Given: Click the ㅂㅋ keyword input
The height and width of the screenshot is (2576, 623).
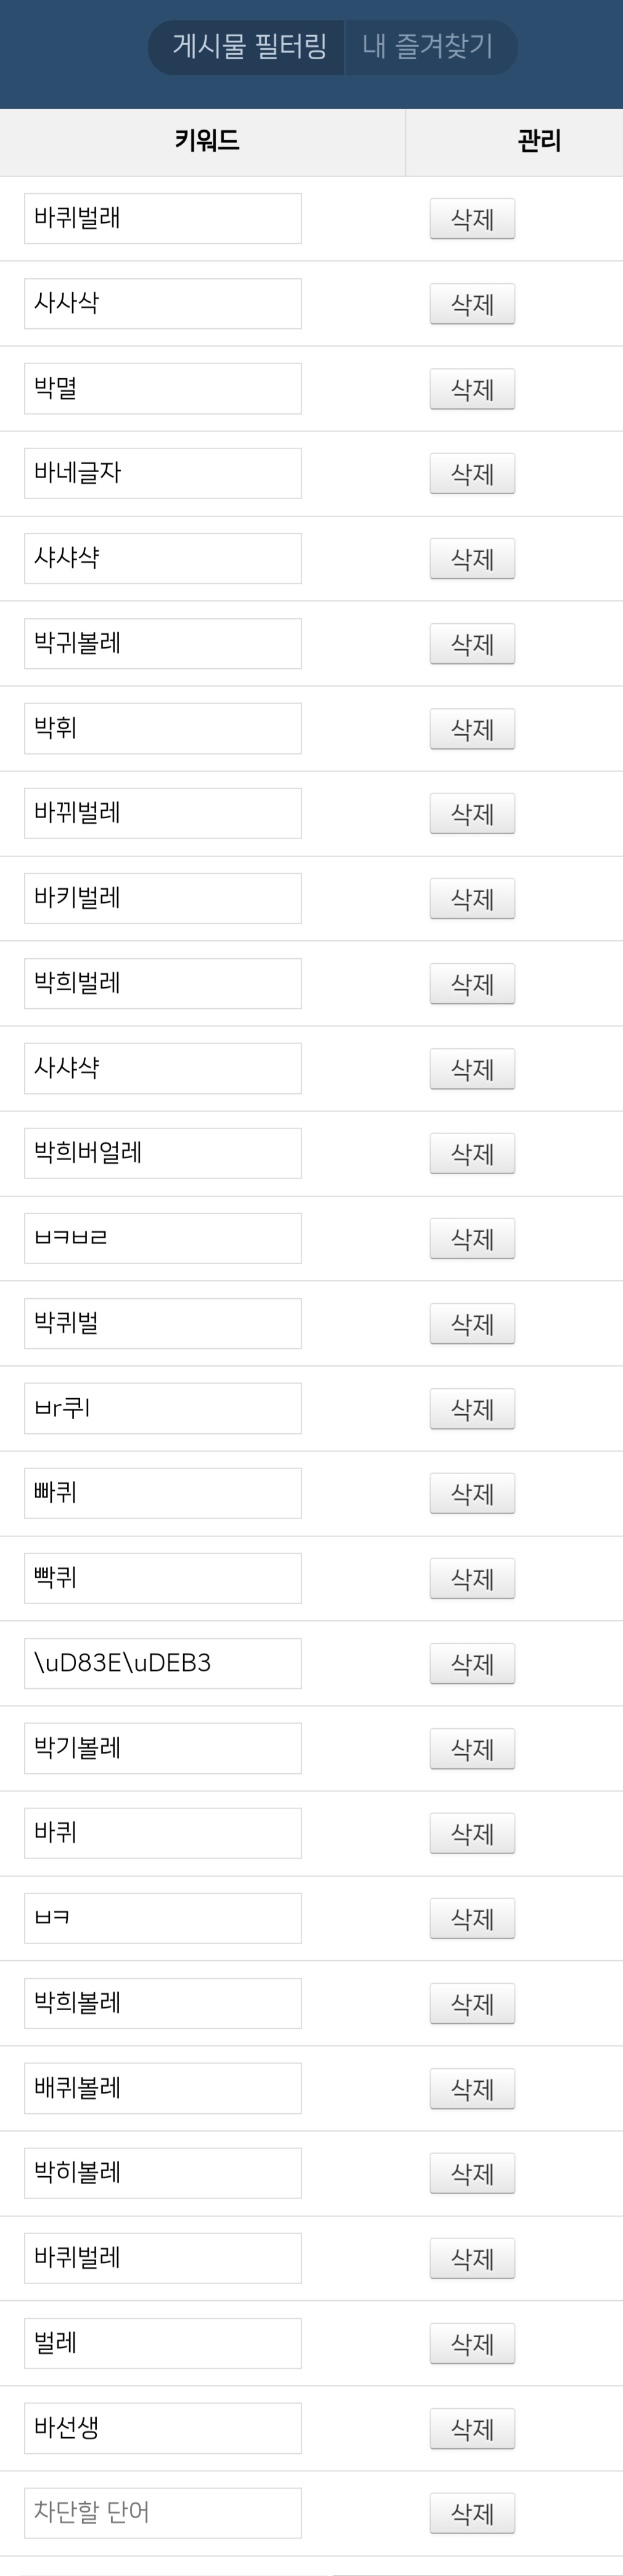Looking at the screenshot, I should 163,1918.
